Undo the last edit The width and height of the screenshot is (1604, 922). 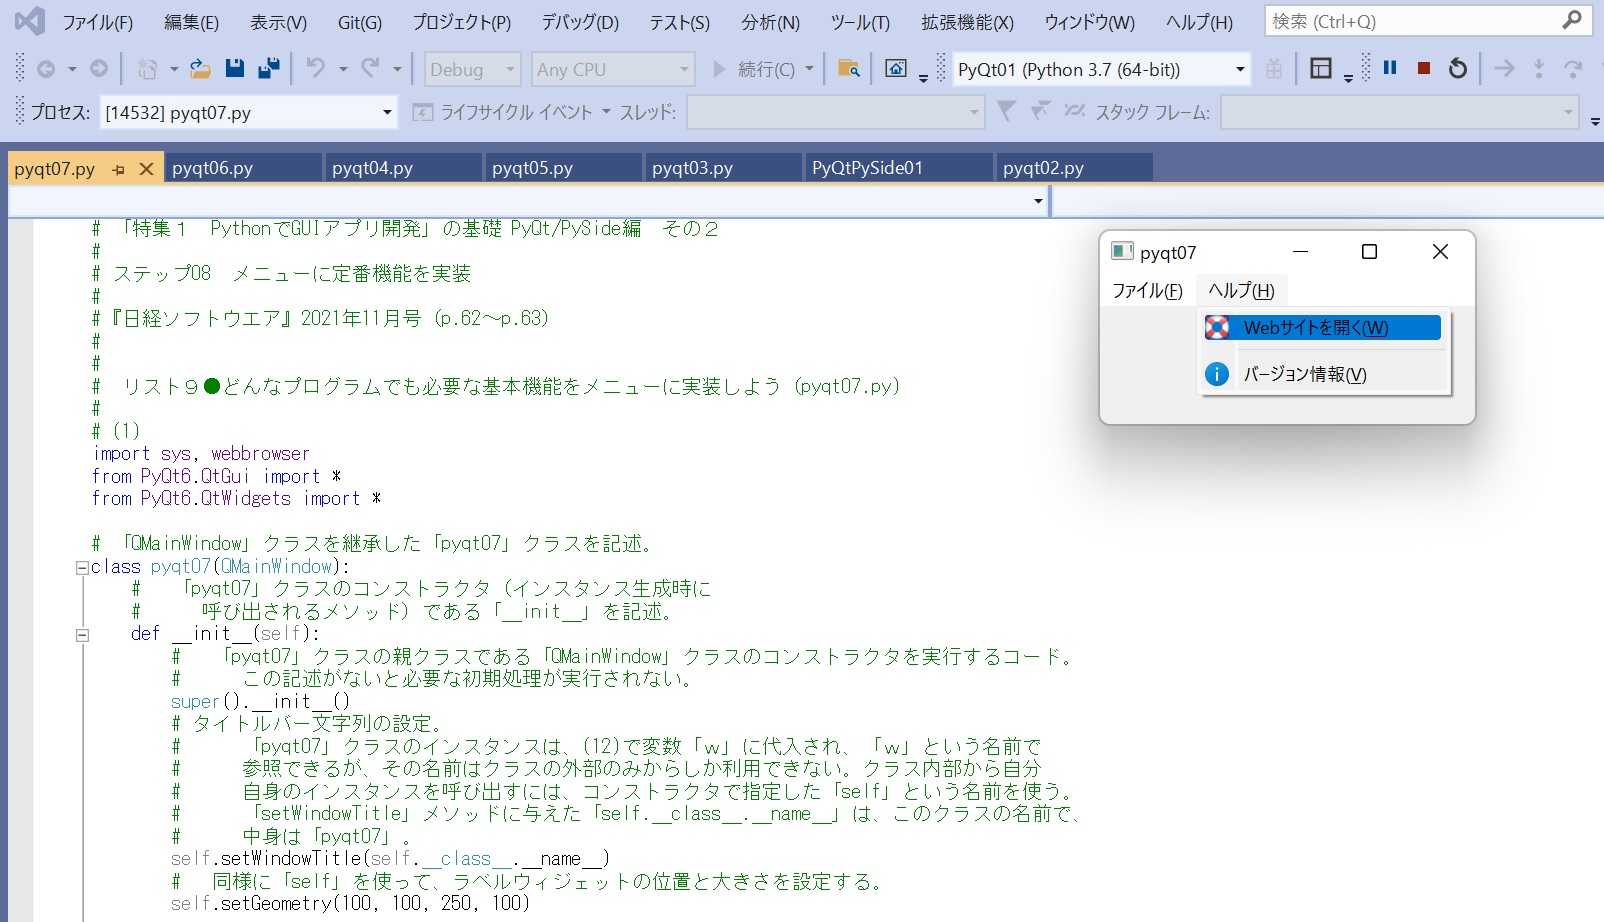[315, 68]
